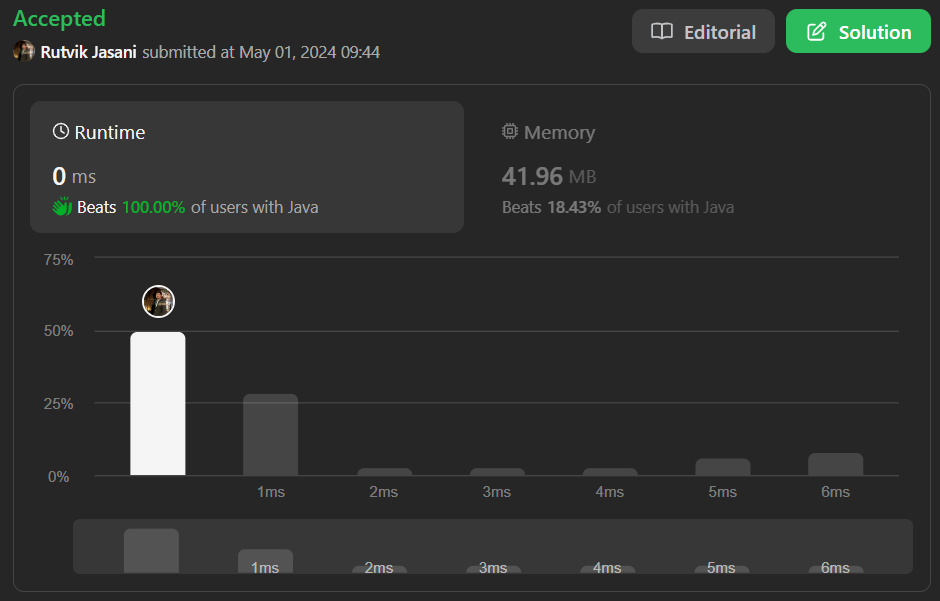This screenshot has width=940, height=601.
Task: Switch to the Runtime stats panel
Action: tap(246, 167)
